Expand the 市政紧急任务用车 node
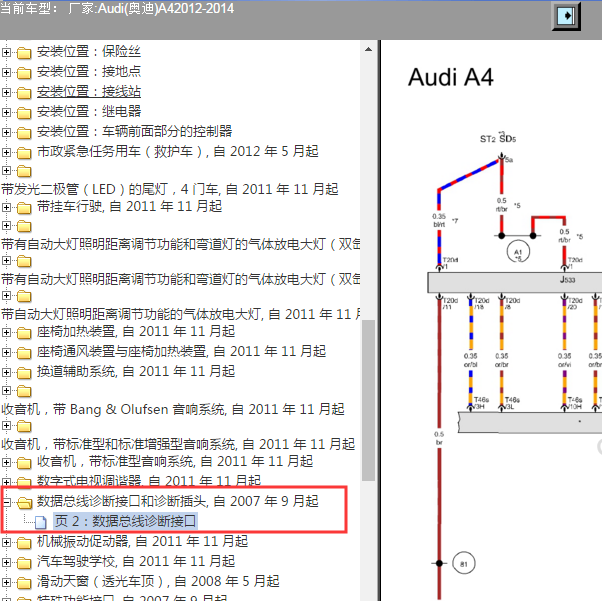This screenshot has height=601, width=602. (x=6, y=152)
